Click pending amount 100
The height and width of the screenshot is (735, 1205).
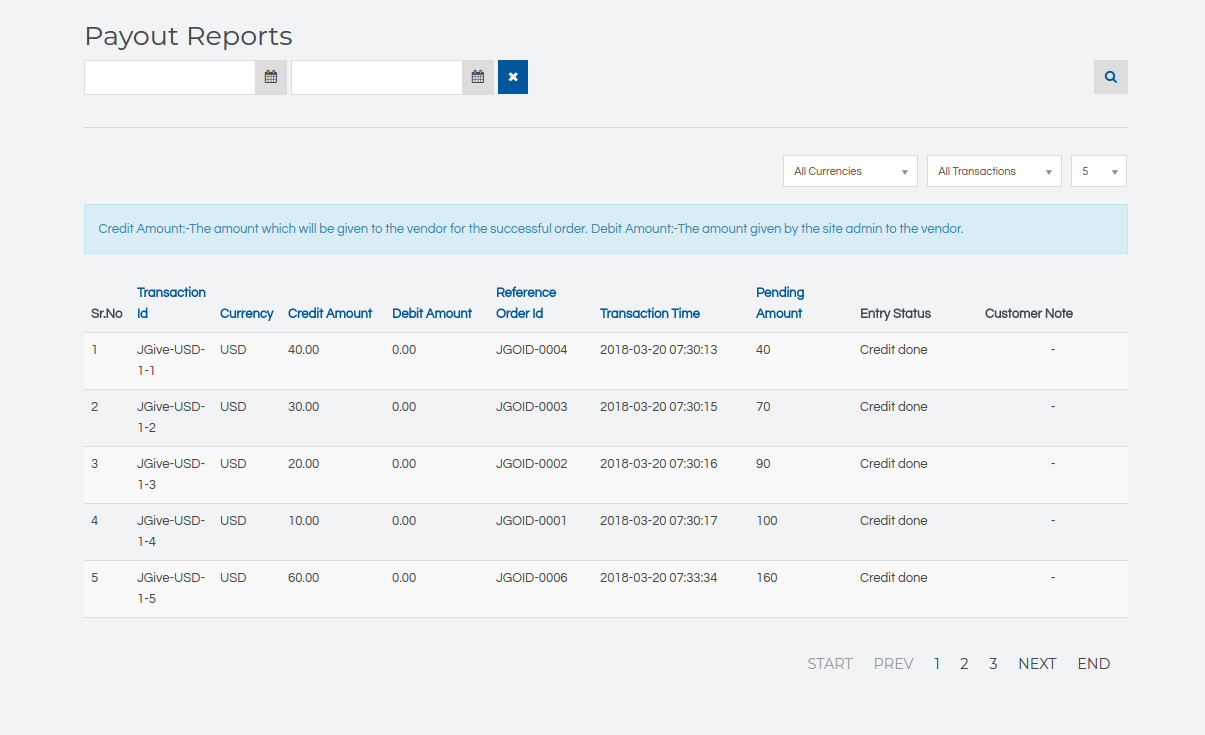coord(767,521)
